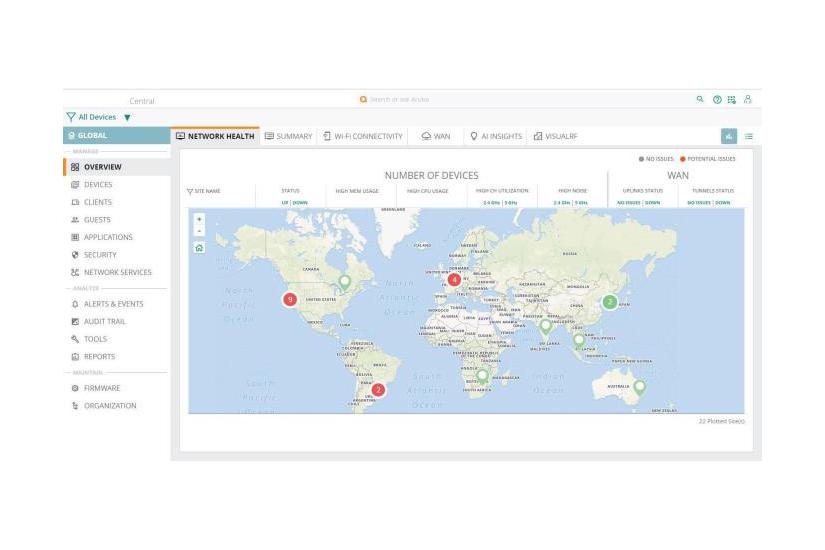Screen dimensions: 825x550
Task: Open Alerts & Events in sidebar
Action: 113,304
